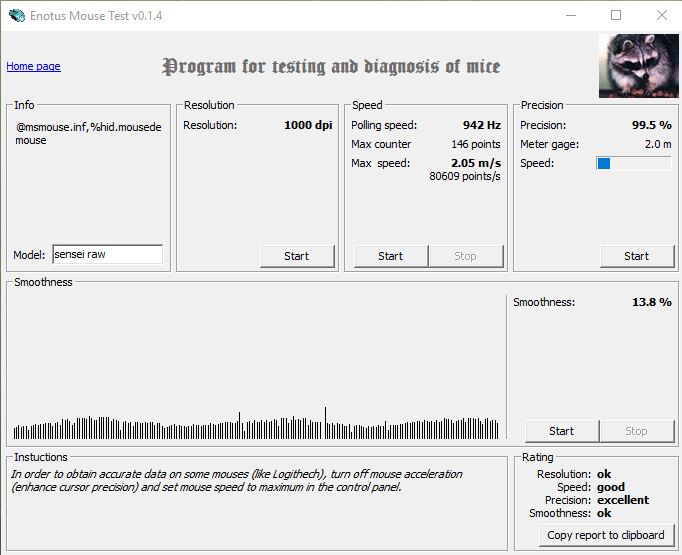Start the Precision test
682x555 pixels.
(637, 256)
